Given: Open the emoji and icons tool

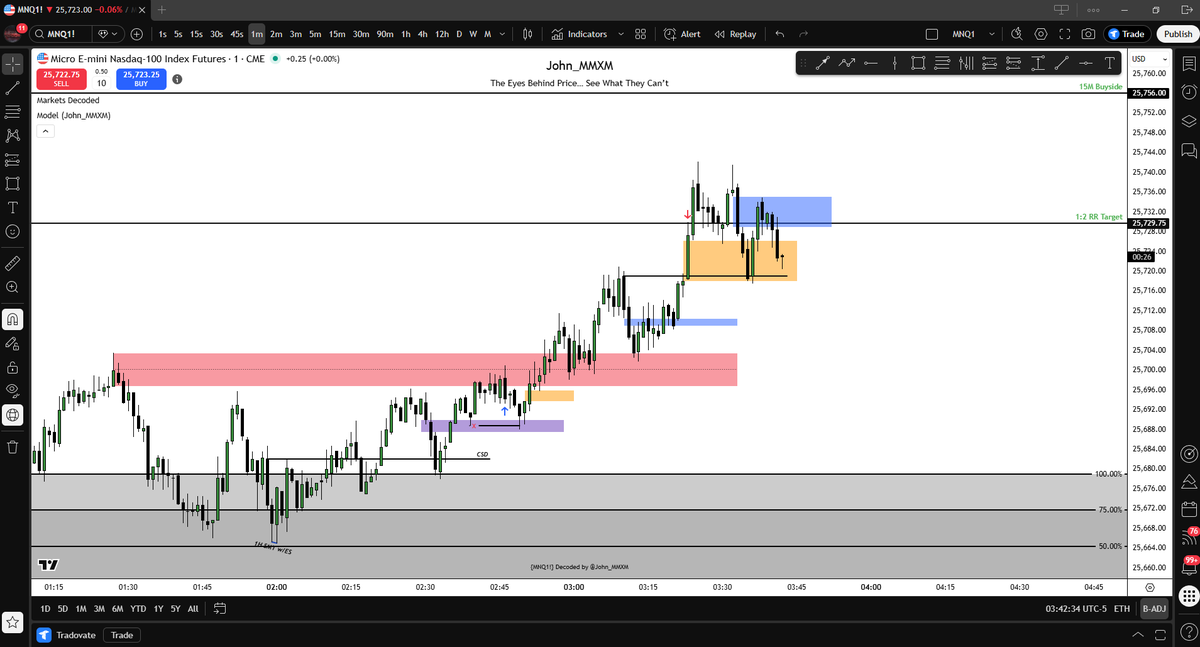Looking at the screenshot, I should pyautogui.click(x=13, y=231).
